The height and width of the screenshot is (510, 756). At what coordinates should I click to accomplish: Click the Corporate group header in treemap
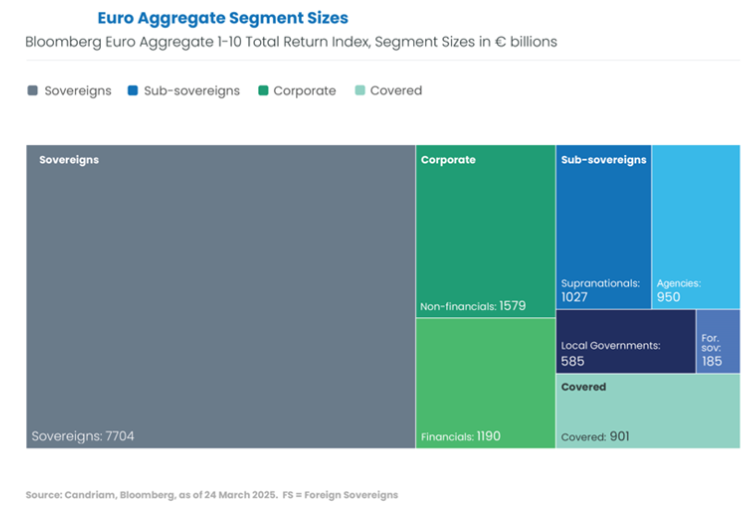coord(448,160)
